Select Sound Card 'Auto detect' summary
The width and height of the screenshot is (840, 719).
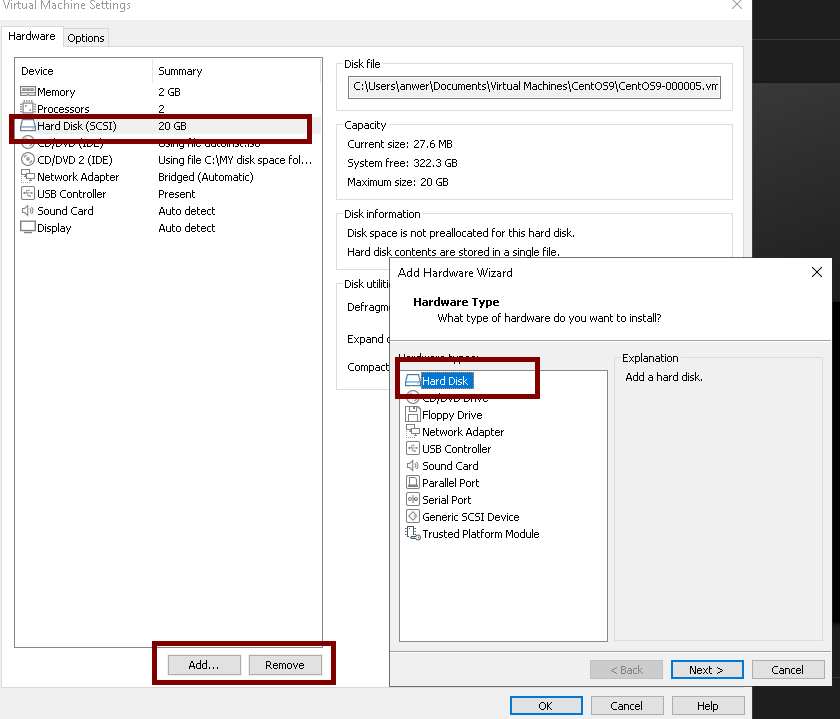click(x=186, y=211)
